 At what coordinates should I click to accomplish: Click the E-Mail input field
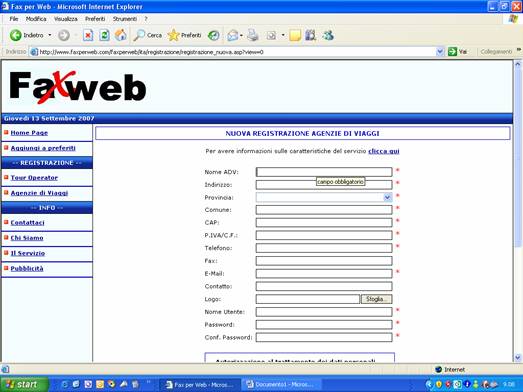point(324,274)
